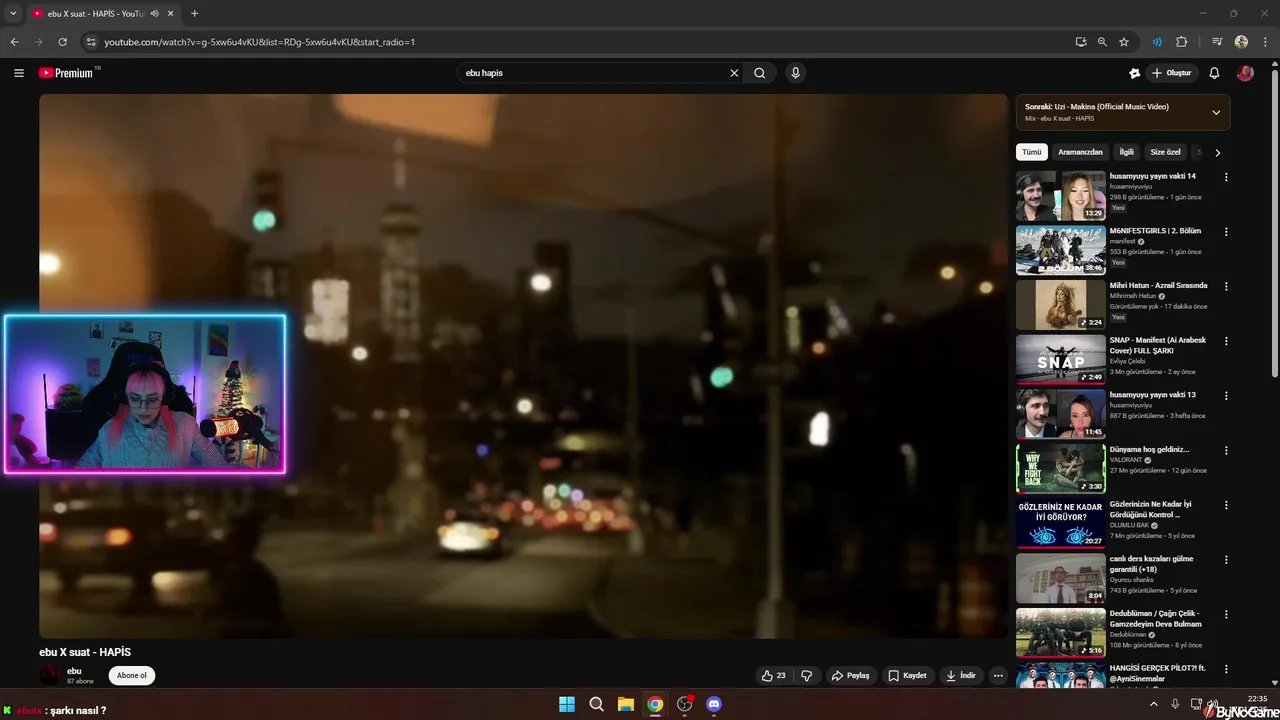Expand the Sonraki mix playlist panel
The image size is (1280, 720).
1216,112
